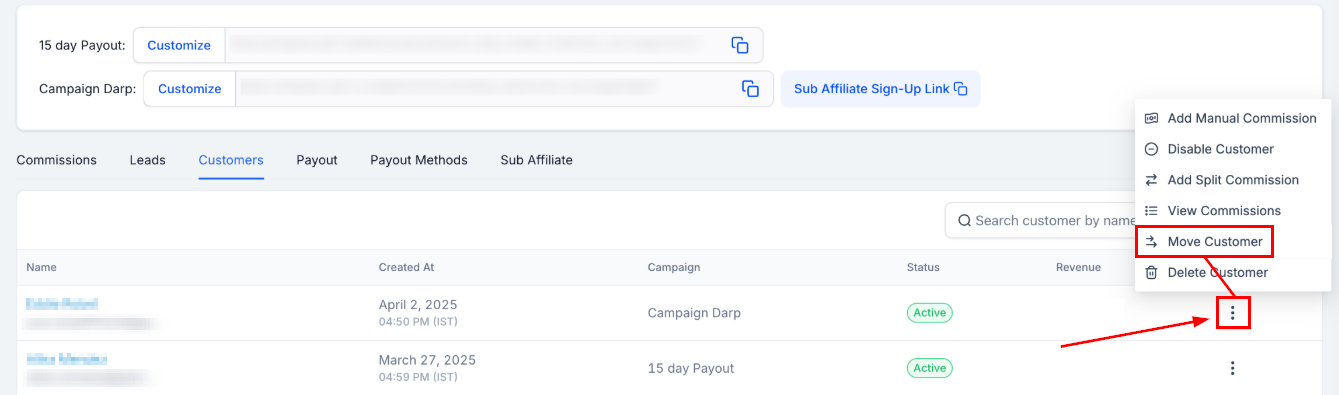Viewport: 1339px width, 395px height.
Task: Go to the Payout Methods tab
Action: [x=419, y=160]
